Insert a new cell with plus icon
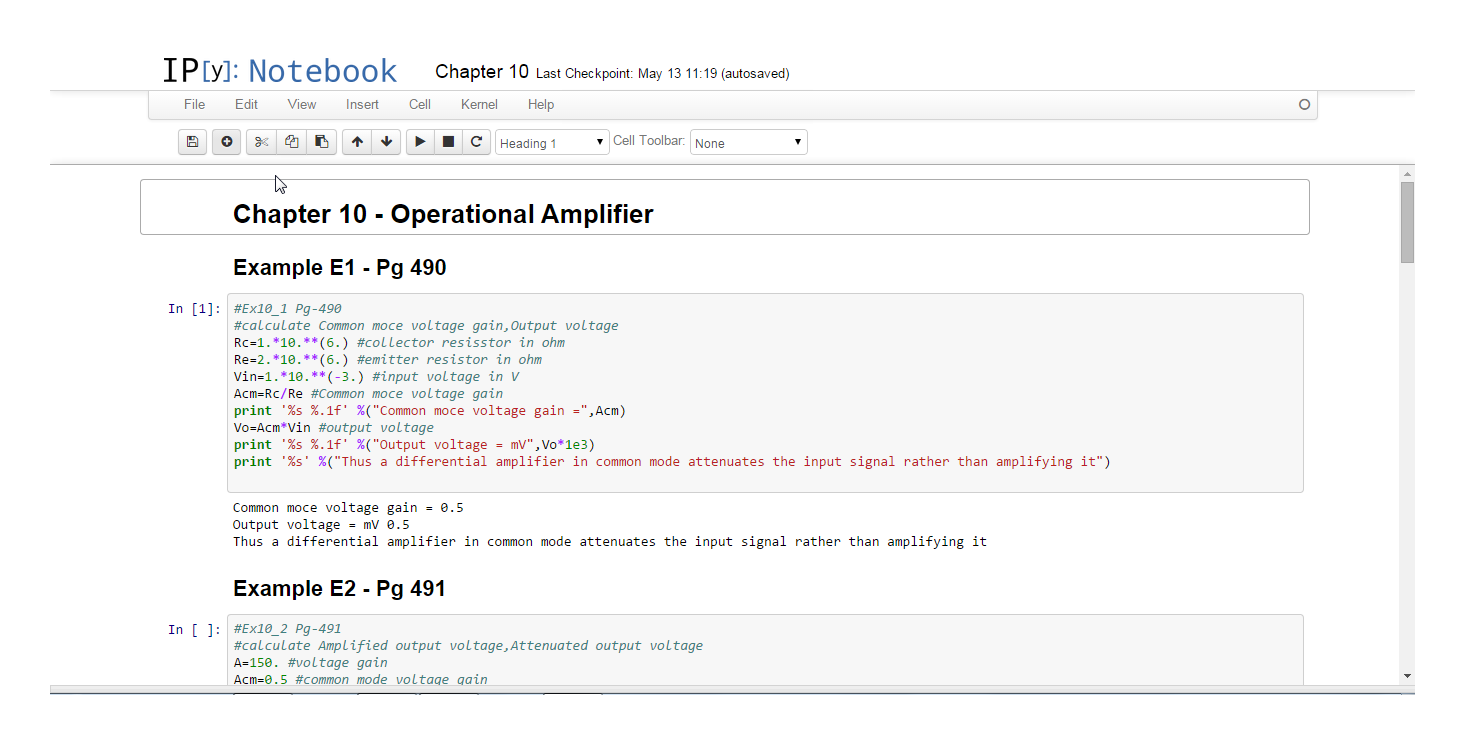Screen dimensions: 1465x745 coord(226,142)
